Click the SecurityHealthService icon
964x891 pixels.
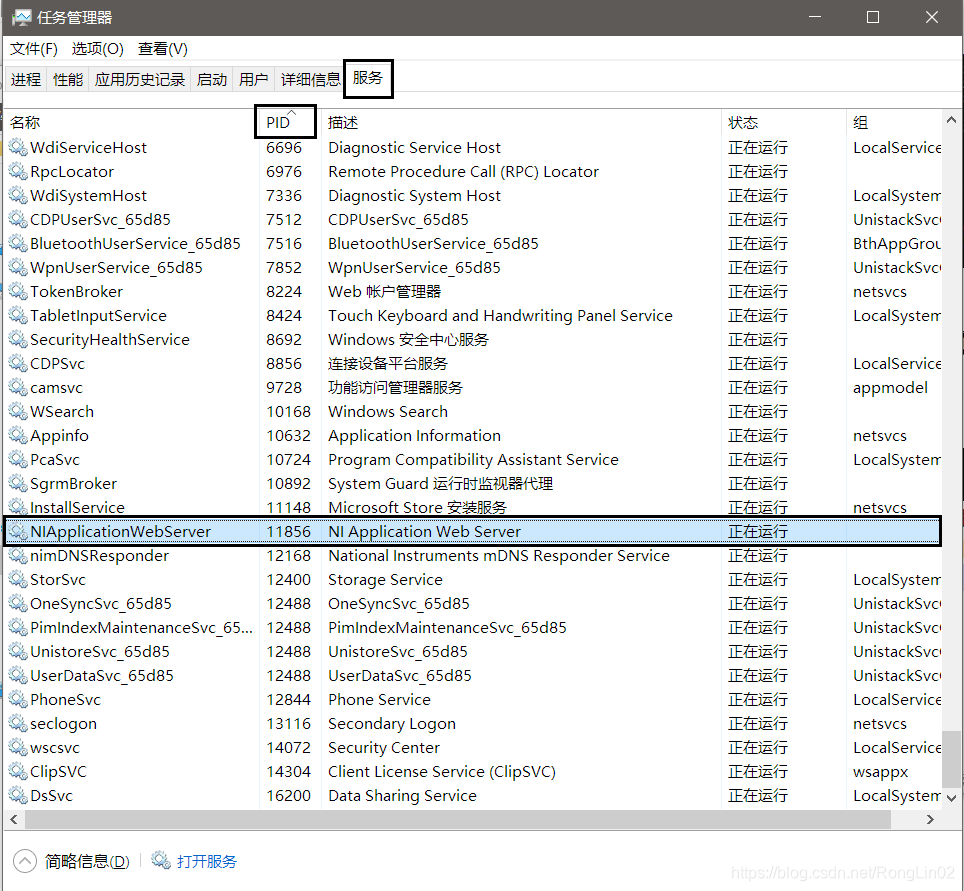[x=18, y=339]
